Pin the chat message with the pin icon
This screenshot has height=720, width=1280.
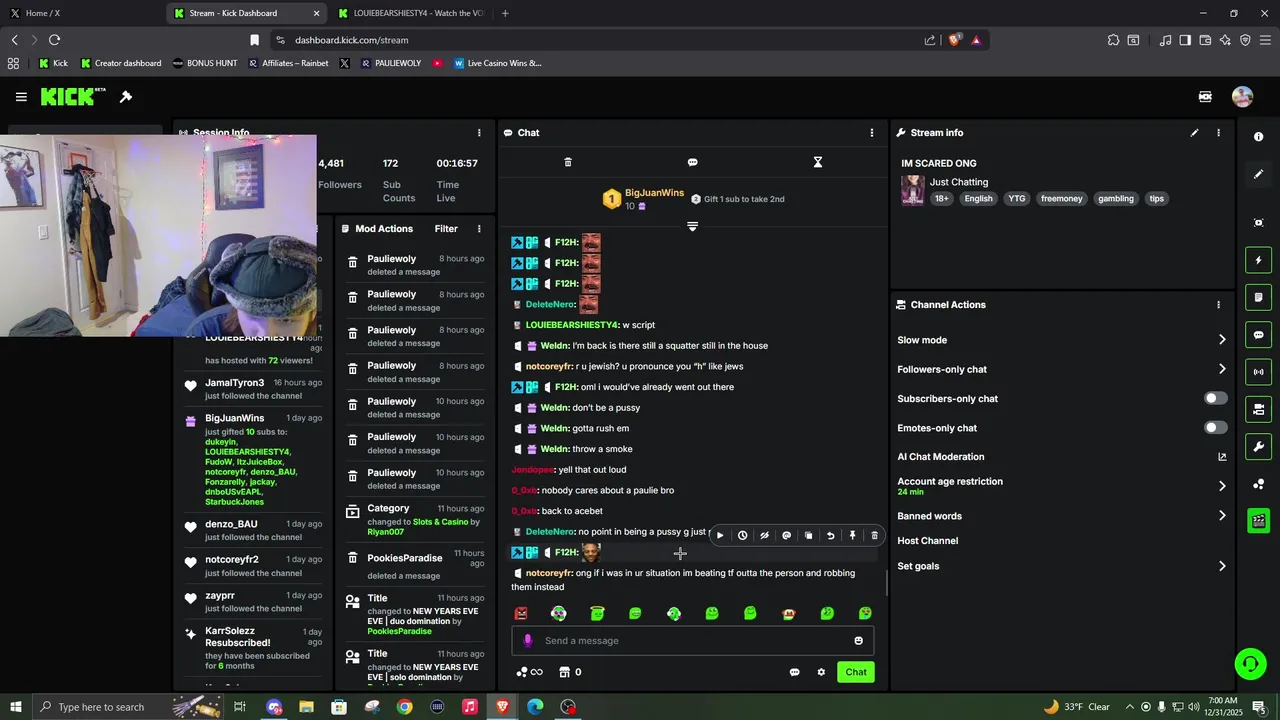(852, 536)
